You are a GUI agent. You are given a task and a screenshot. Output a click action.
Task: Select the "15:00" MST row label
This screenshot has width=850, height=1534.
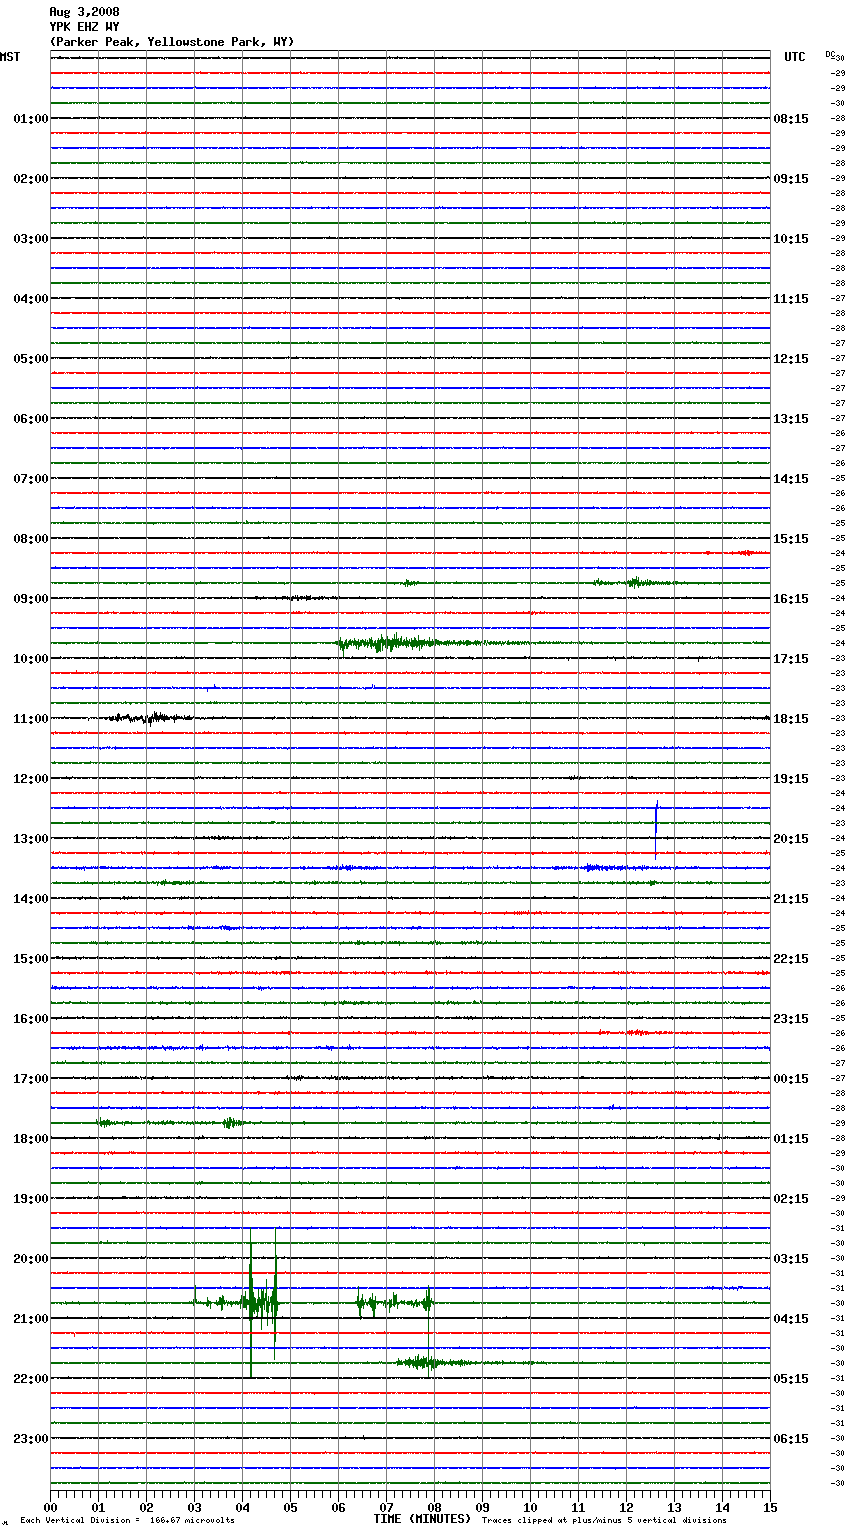pos(31,959)
